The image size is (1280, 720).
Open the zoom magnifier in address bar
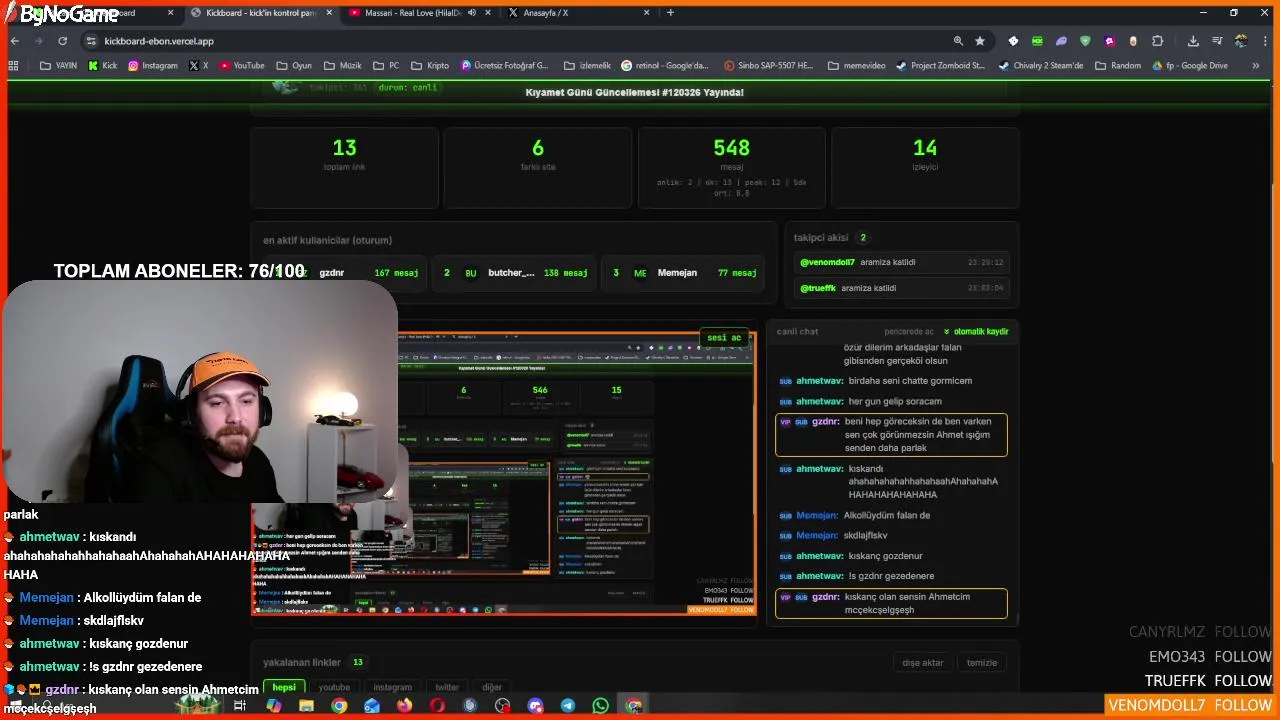pos(958,41)
